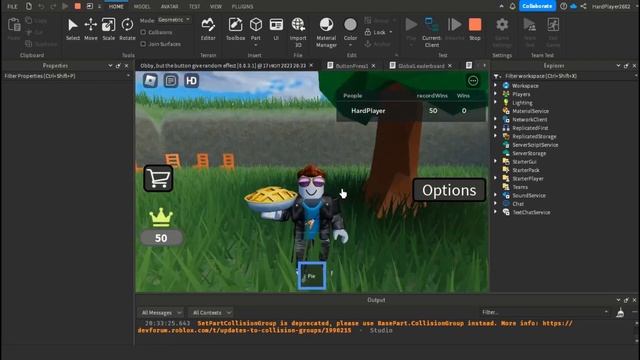Open the Part type dropdown arrow
Viewport: 640px width, 360px height.
[x=256, y=44]
